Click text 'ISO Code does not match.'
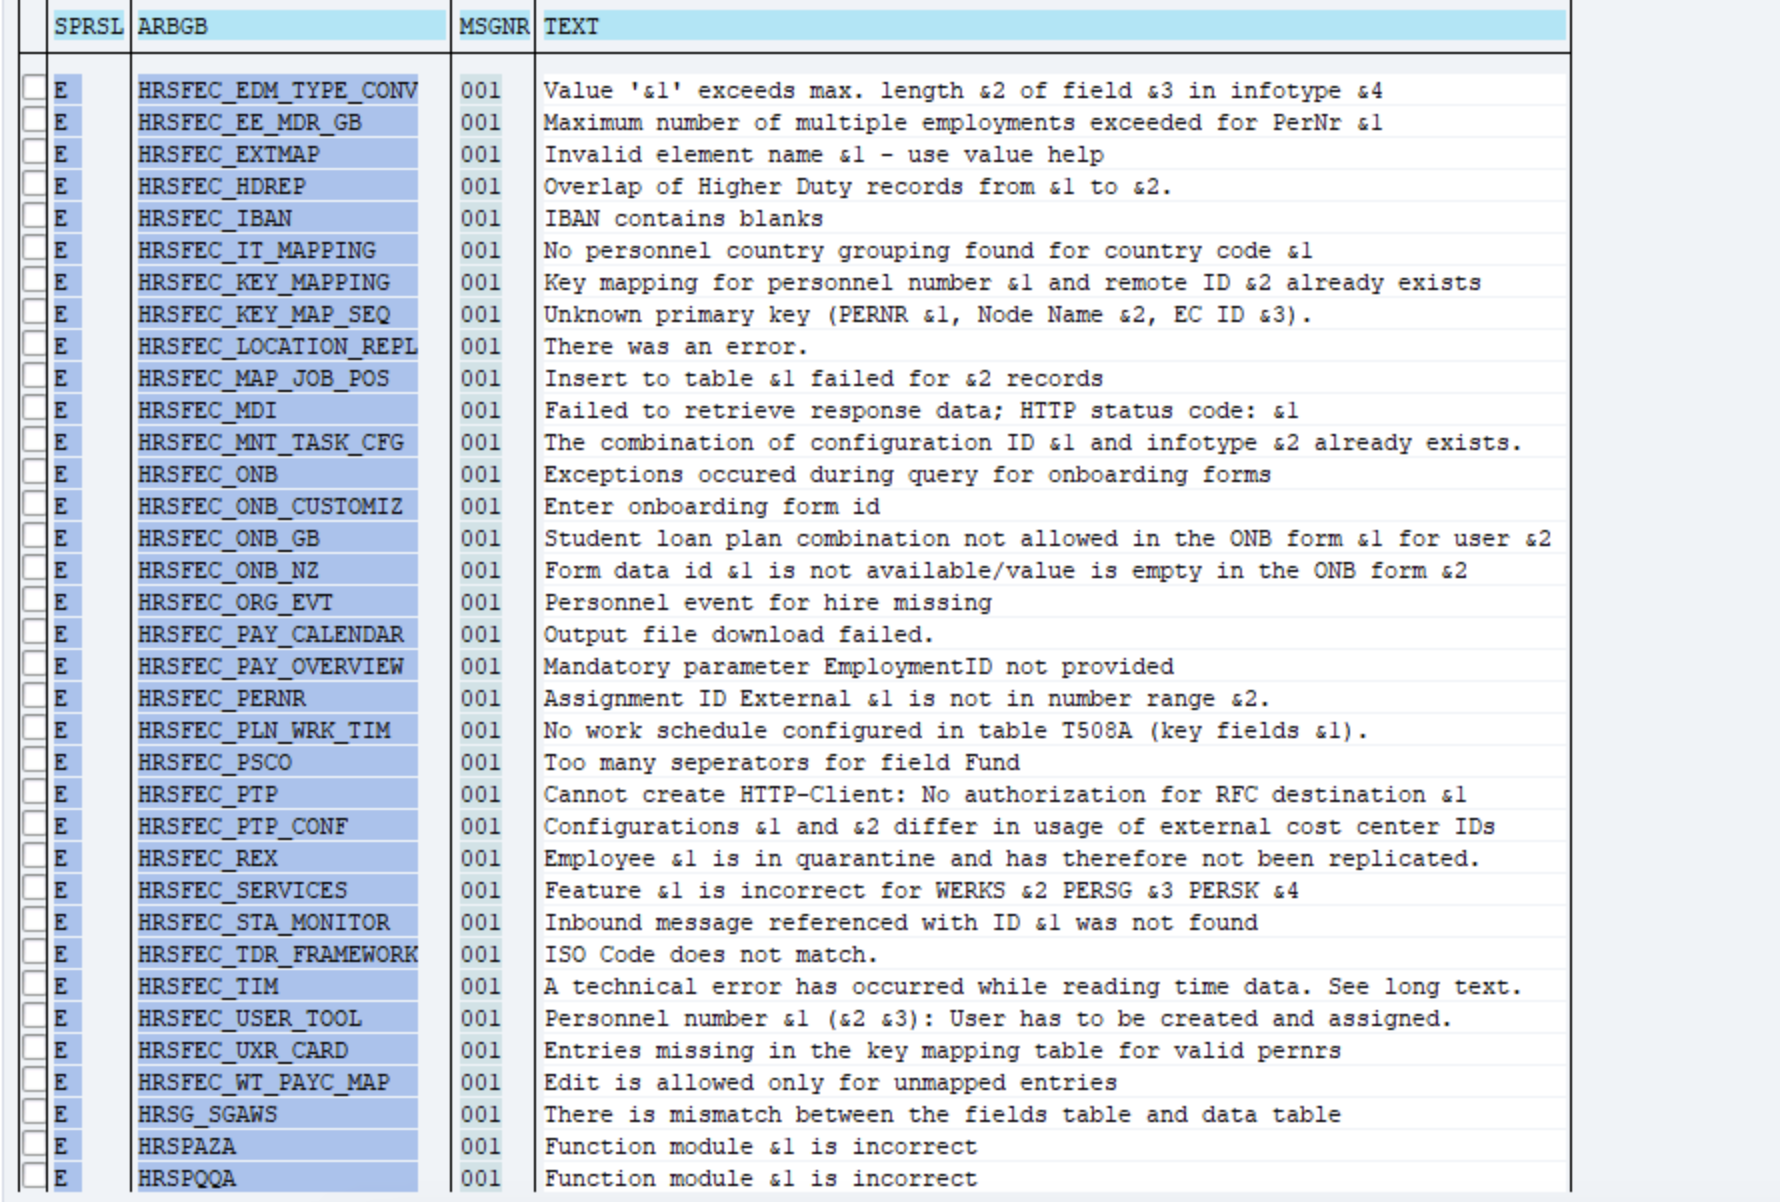This screenshot has width=1780, height=1202. 710,954
